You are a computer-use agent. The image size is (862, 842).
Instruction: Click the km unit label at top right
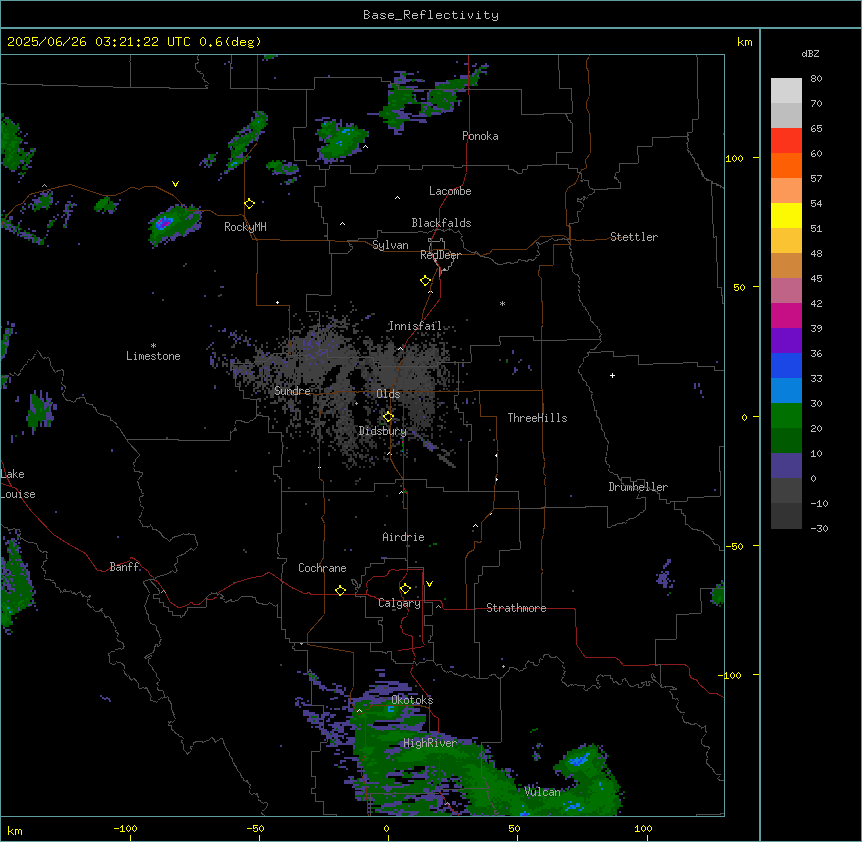[x=744, y=42]
